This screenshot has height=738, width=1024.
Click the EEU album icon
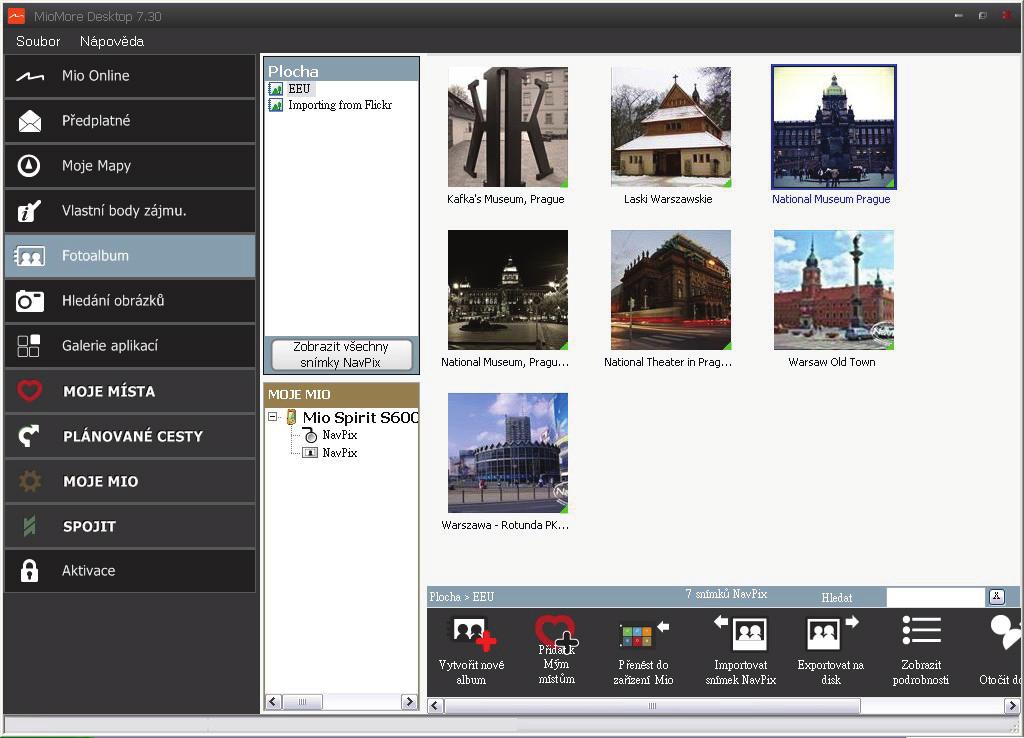point(276,89)
